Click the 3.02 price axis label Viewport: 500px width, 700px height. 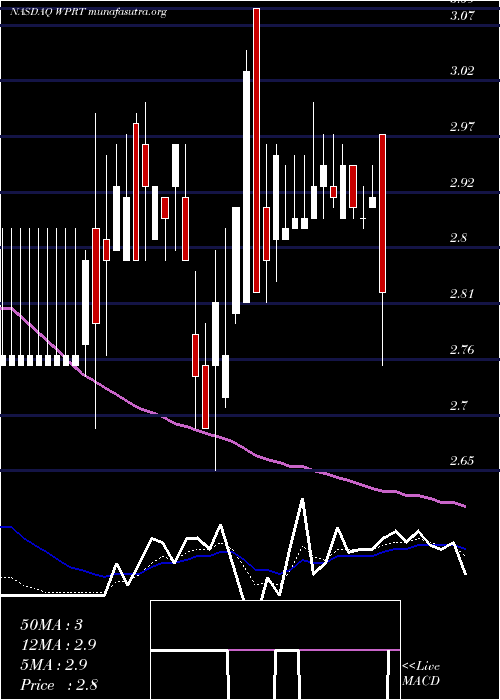[462, 71]
